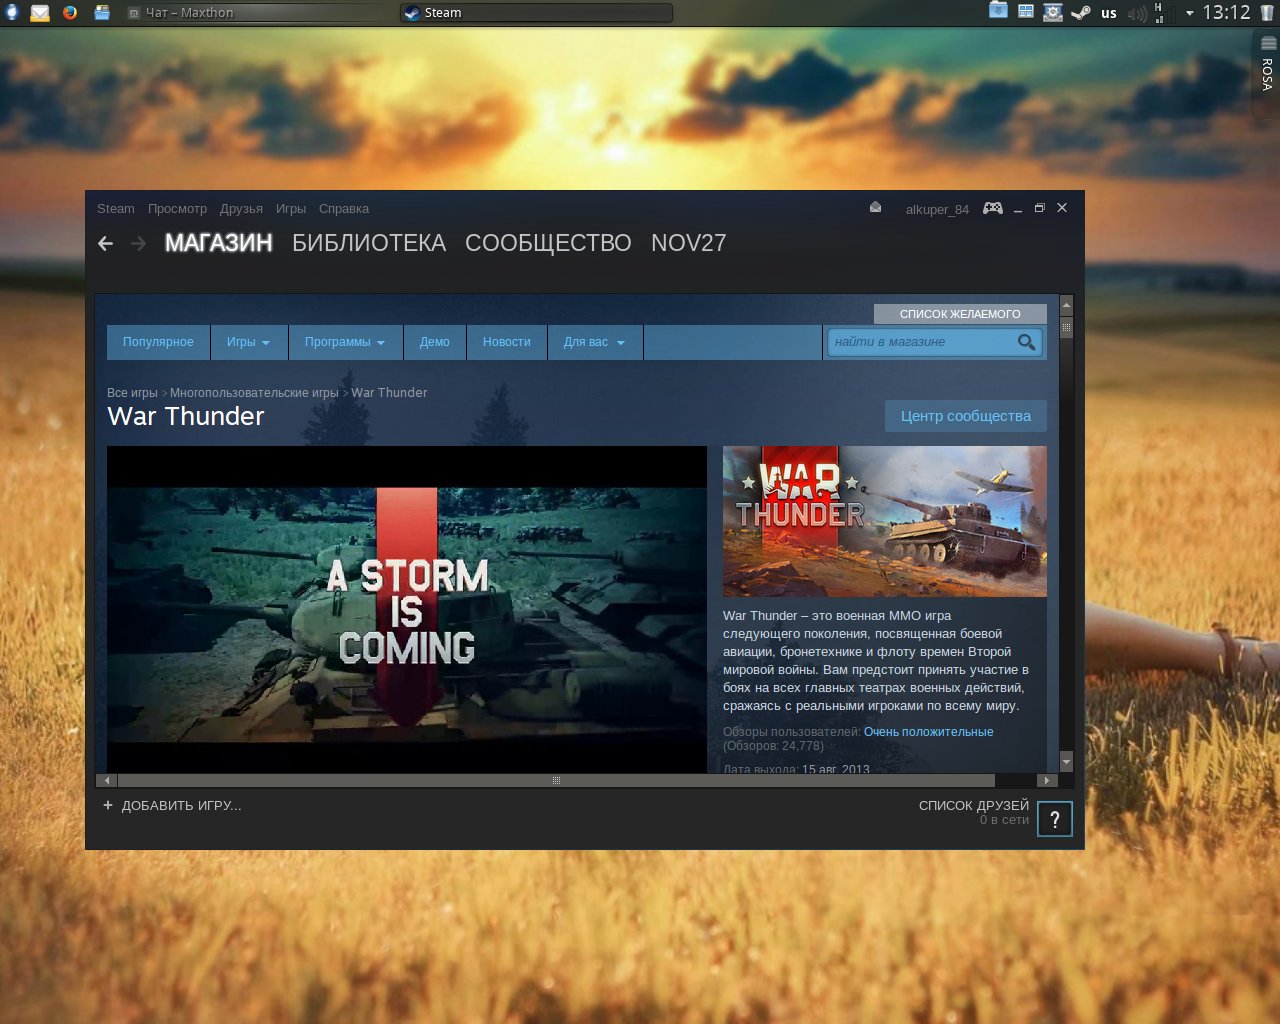Image resolution: width=1280 pixels, height=1024 pixels.
Task: Click the 13:12 panel clock
Action: [1226, 12]
